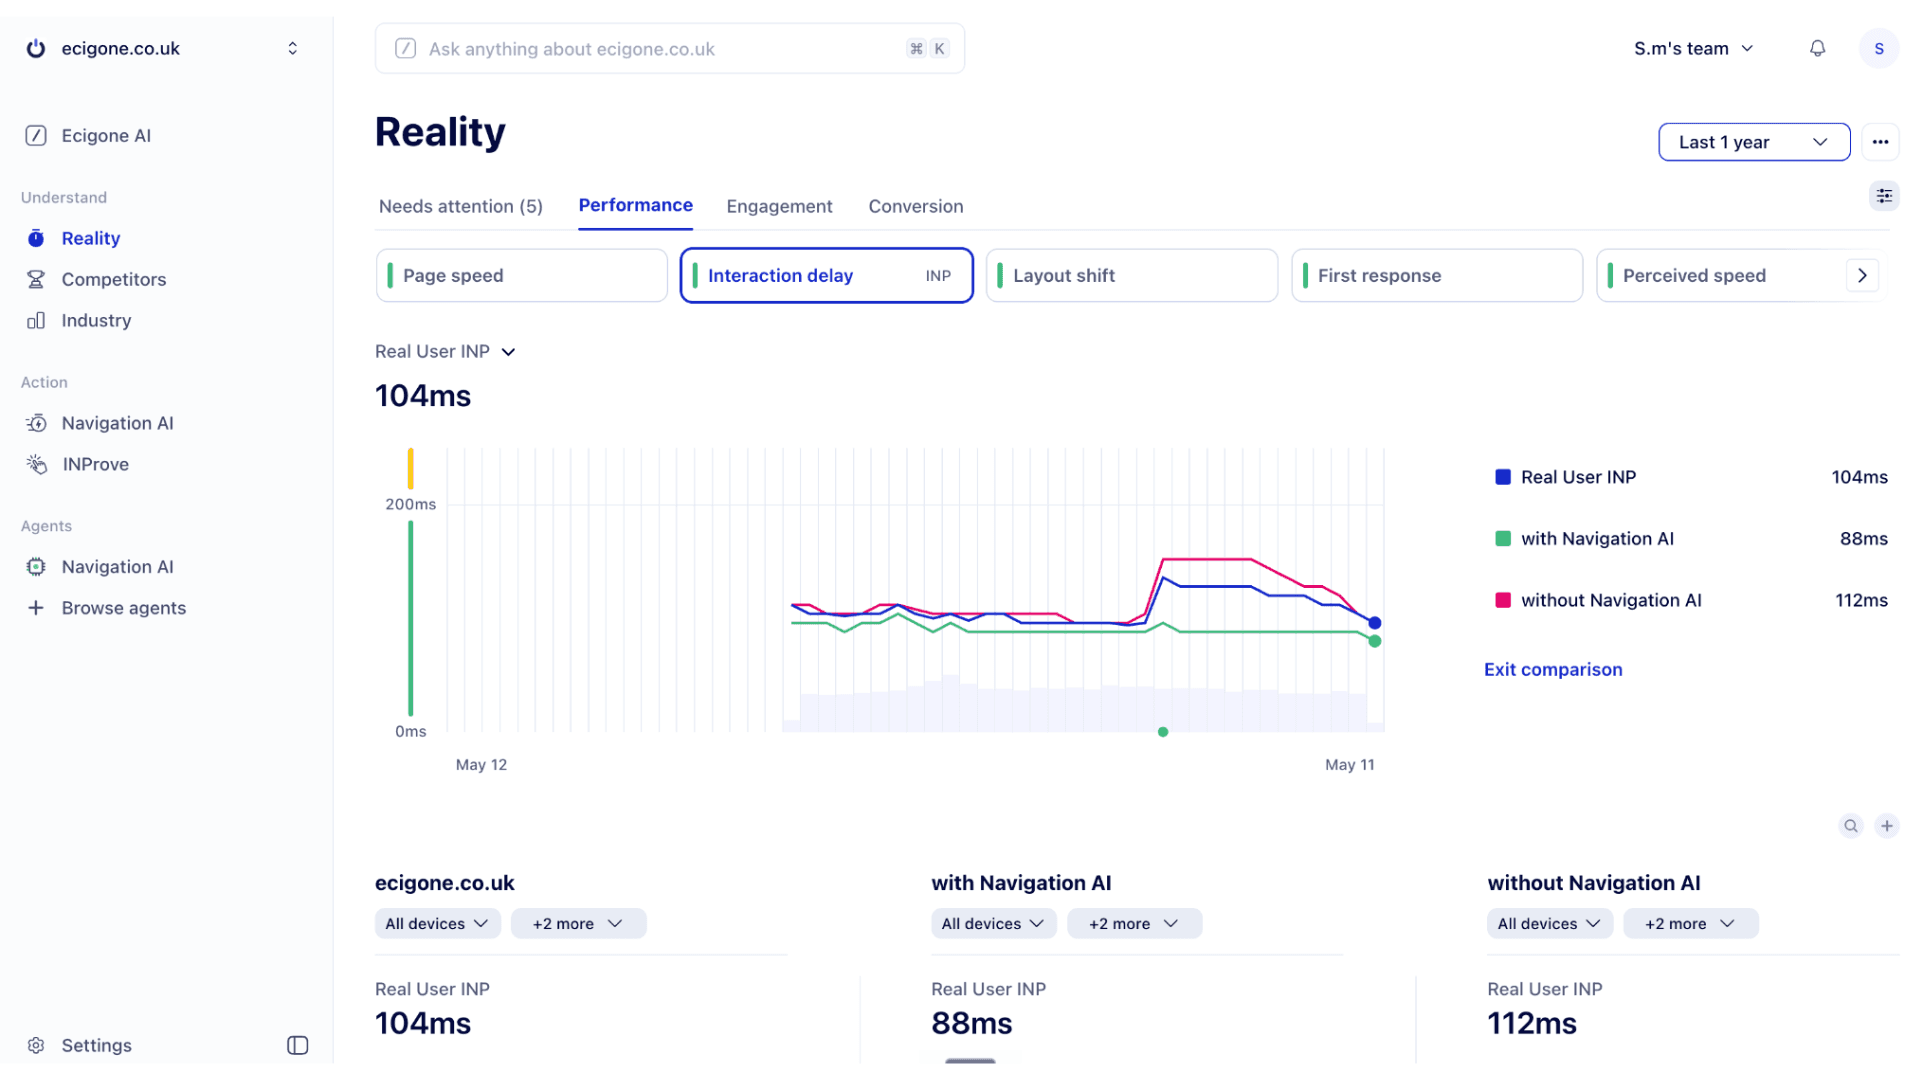Click the pink without Navigation AI legend swatch
The image size is (1920, 1080).
[1502, 600]
